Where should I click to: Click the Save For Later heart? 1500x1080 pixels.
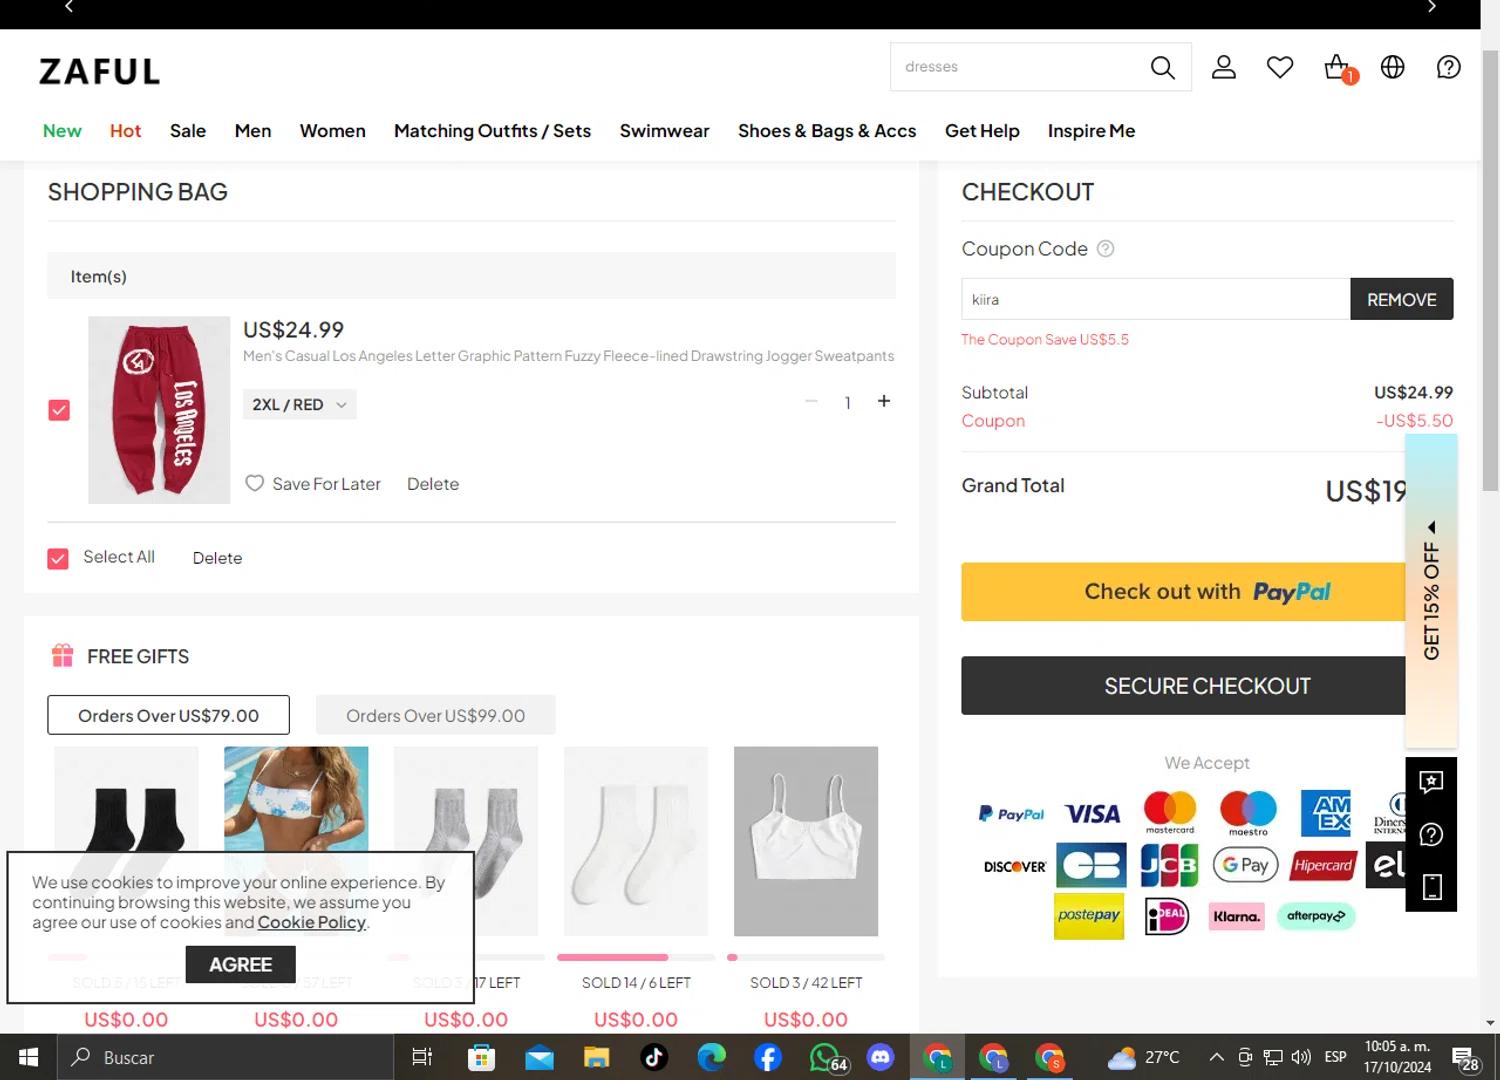point(255,484)
